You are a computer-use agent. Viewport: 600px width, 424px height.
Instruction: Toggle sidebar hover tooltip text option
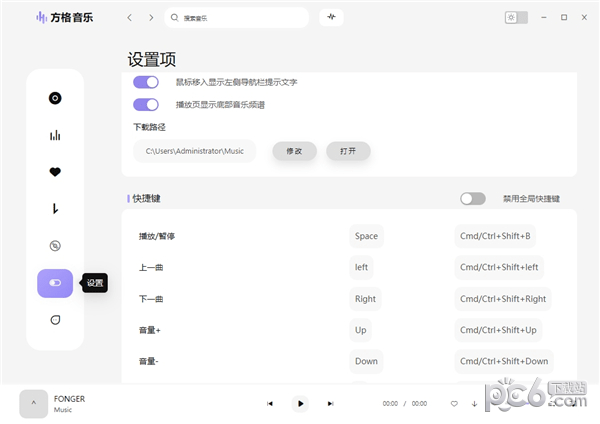coord(146,82)
